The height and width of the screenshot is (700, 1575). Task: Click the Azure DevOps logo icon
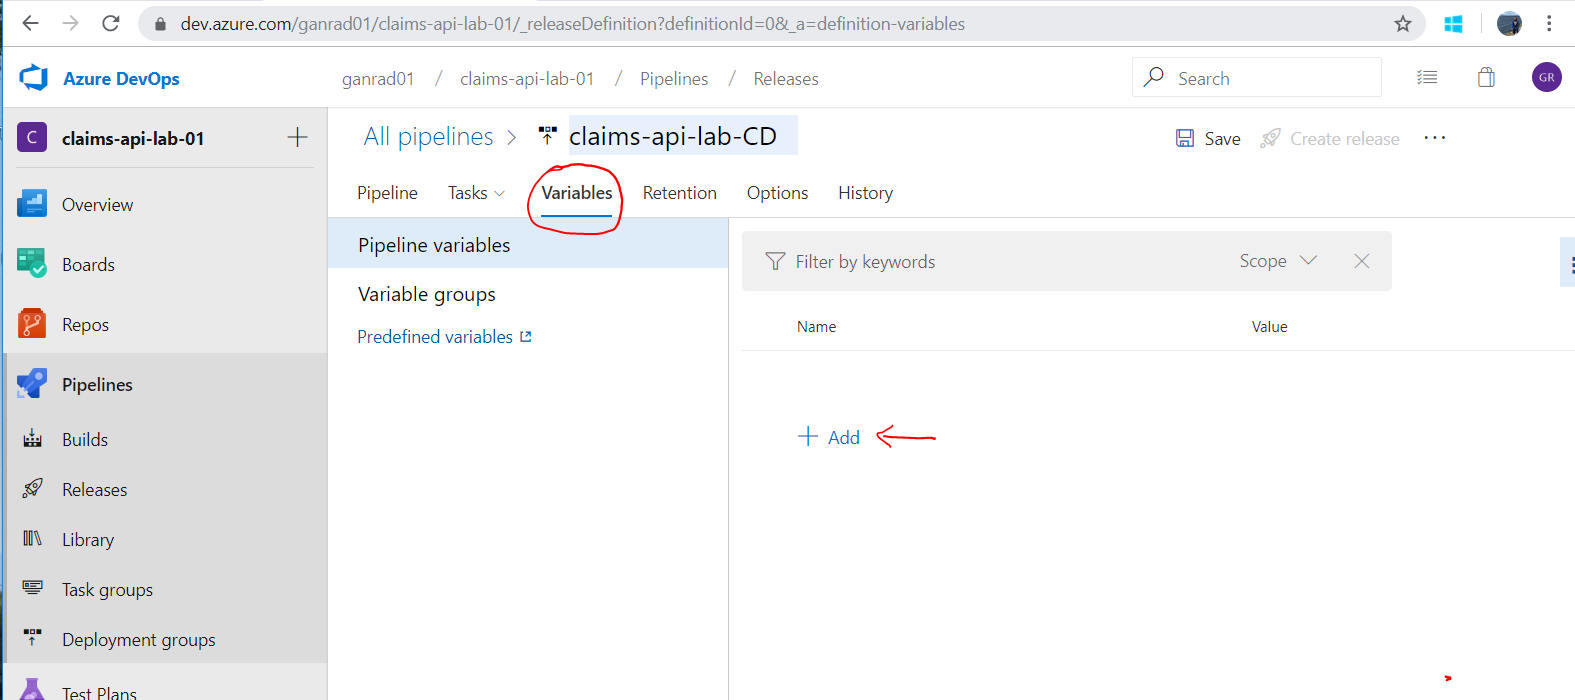(x=34, y=78)
